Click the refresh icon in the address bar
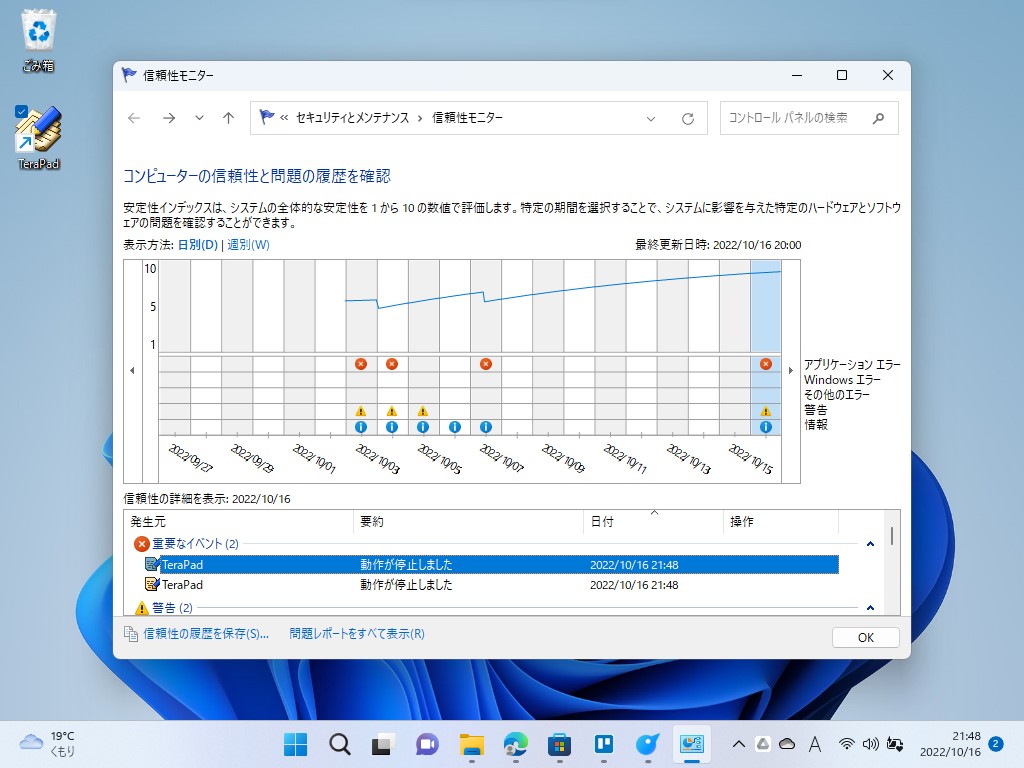This screenshot has width=1024, height=768. click(x=688, y=118)
